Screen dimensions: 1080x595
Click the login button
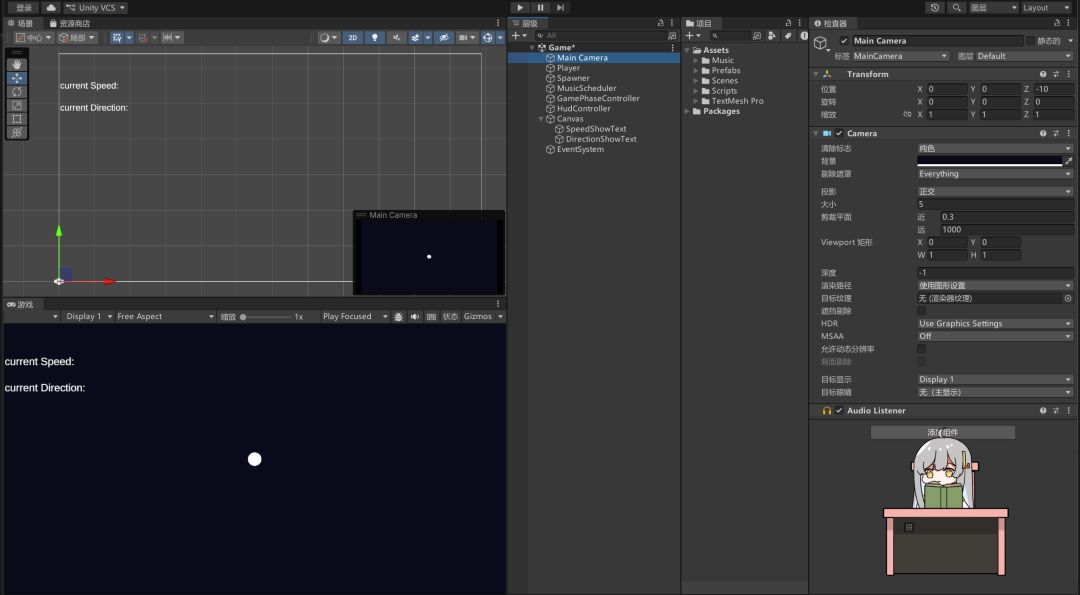[x=23, y=8]
